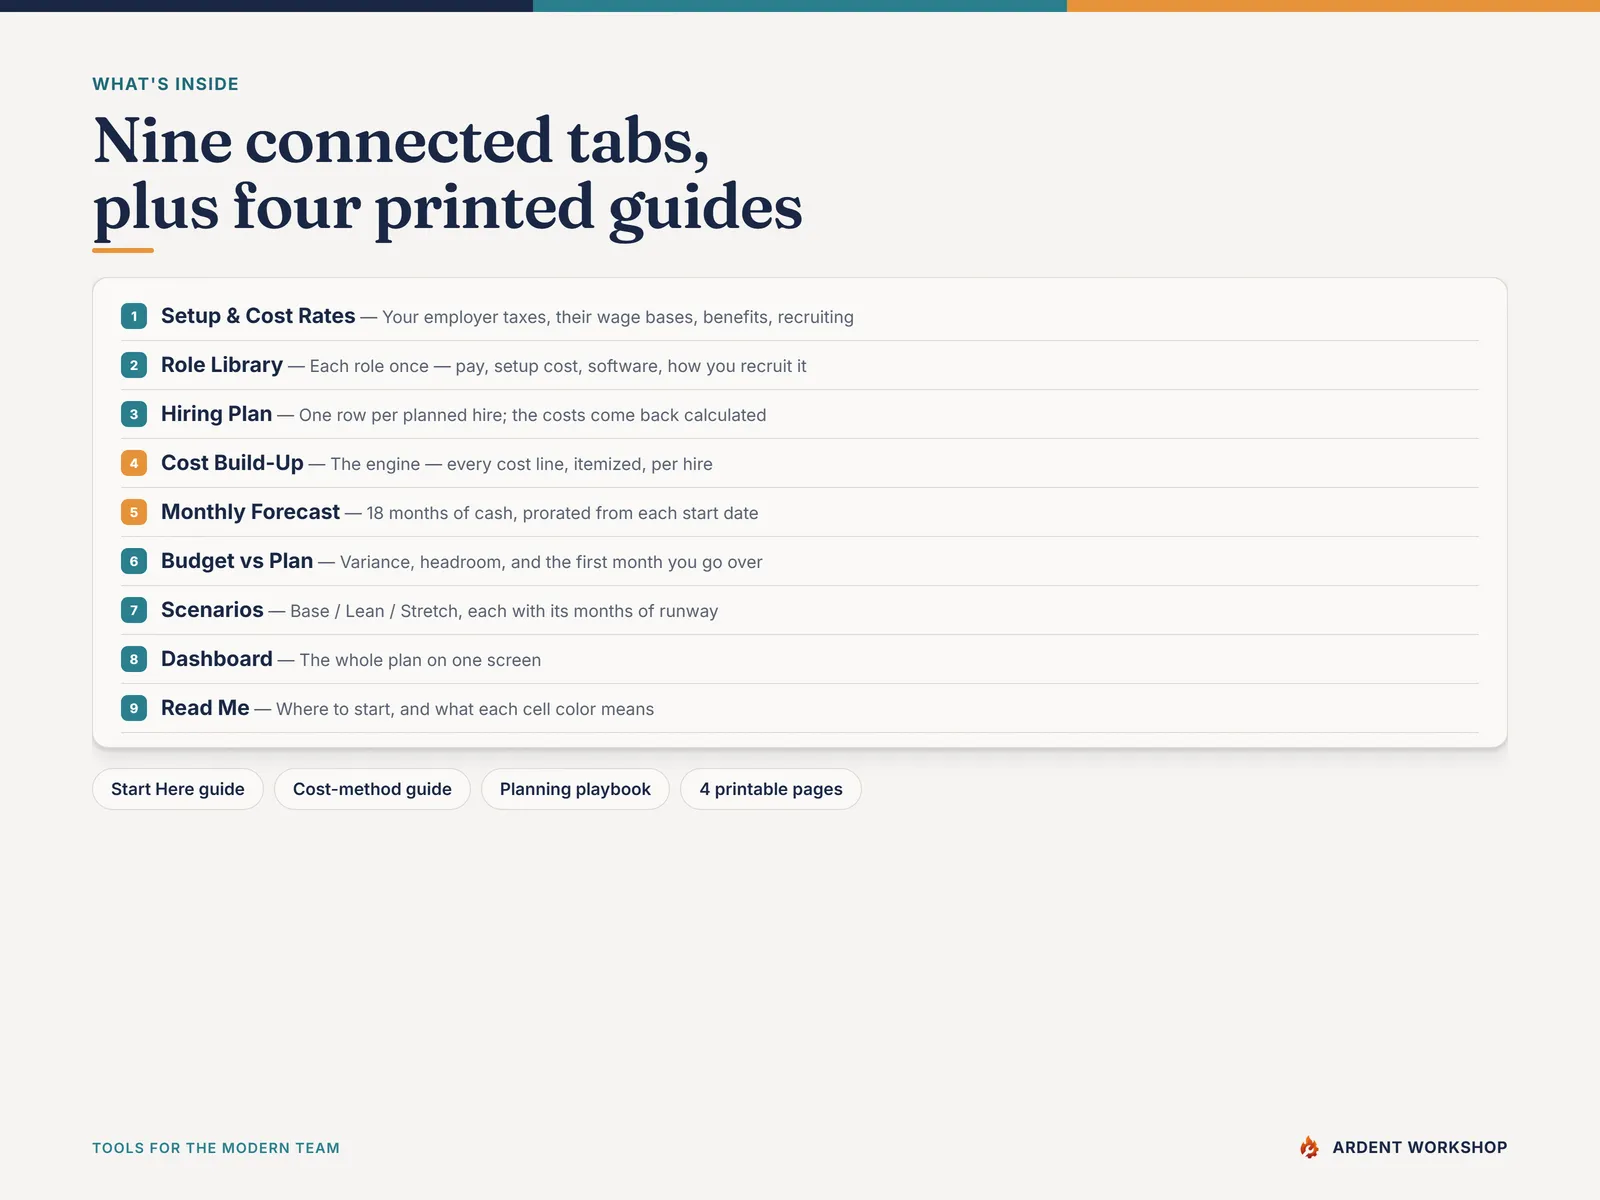The height and width of the screenshot is (1200, 1600).
Task: Click the Budget vs Plan title
Action: point(237,561)
